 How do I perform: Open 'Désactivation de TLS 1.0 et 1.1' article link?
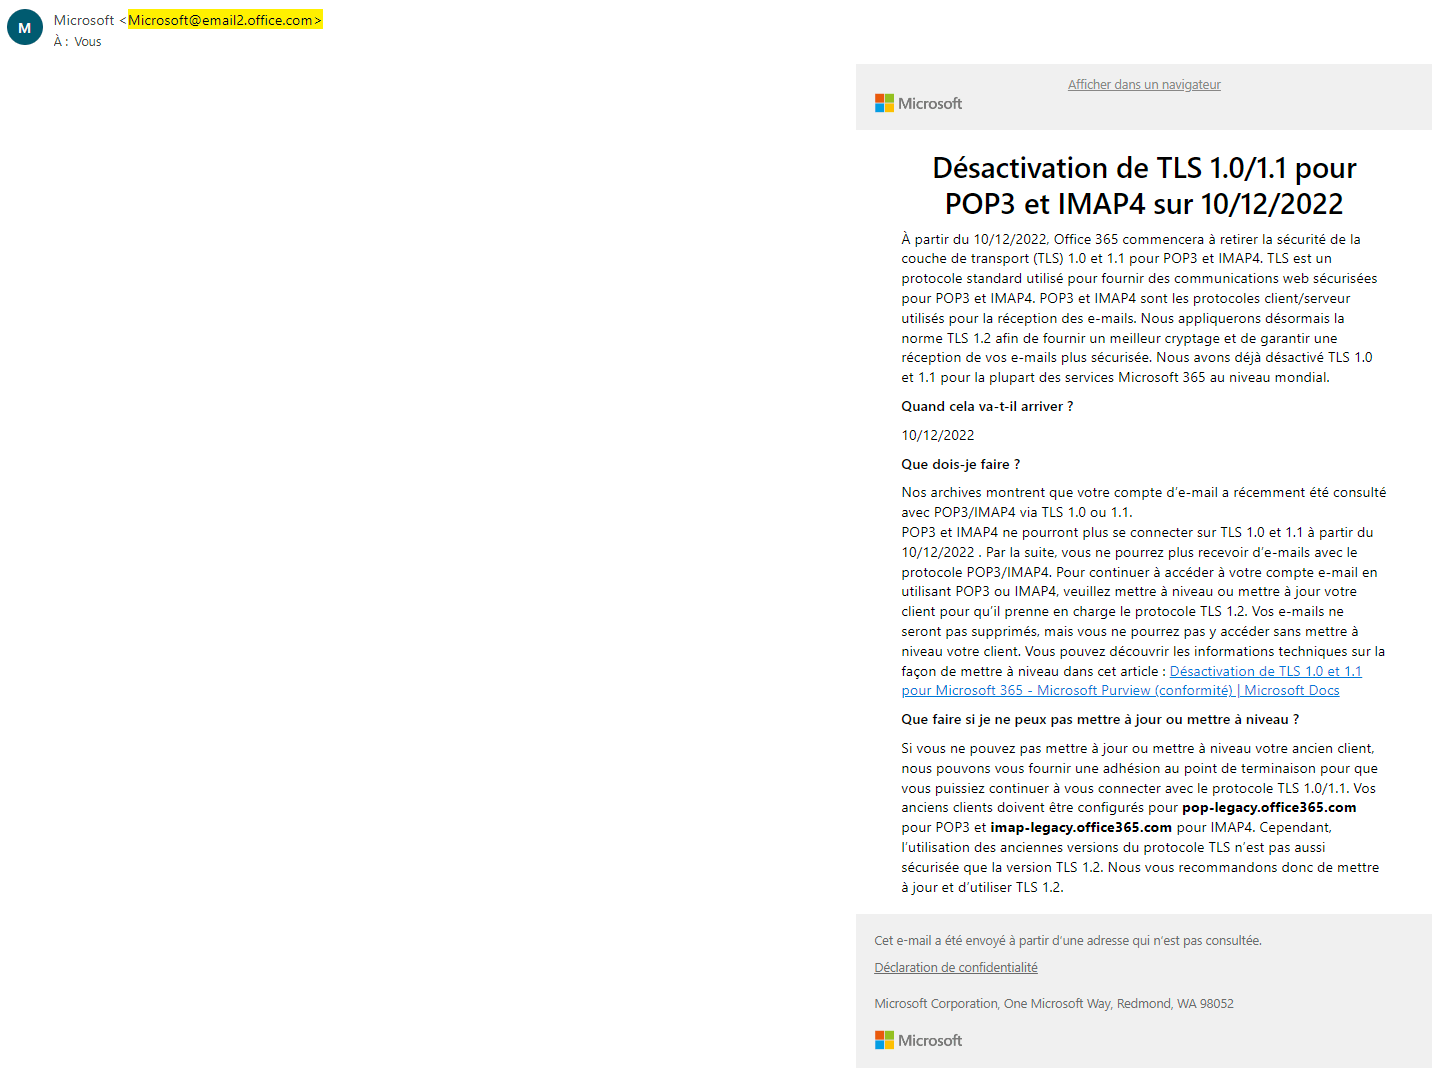coord(1131,681)
